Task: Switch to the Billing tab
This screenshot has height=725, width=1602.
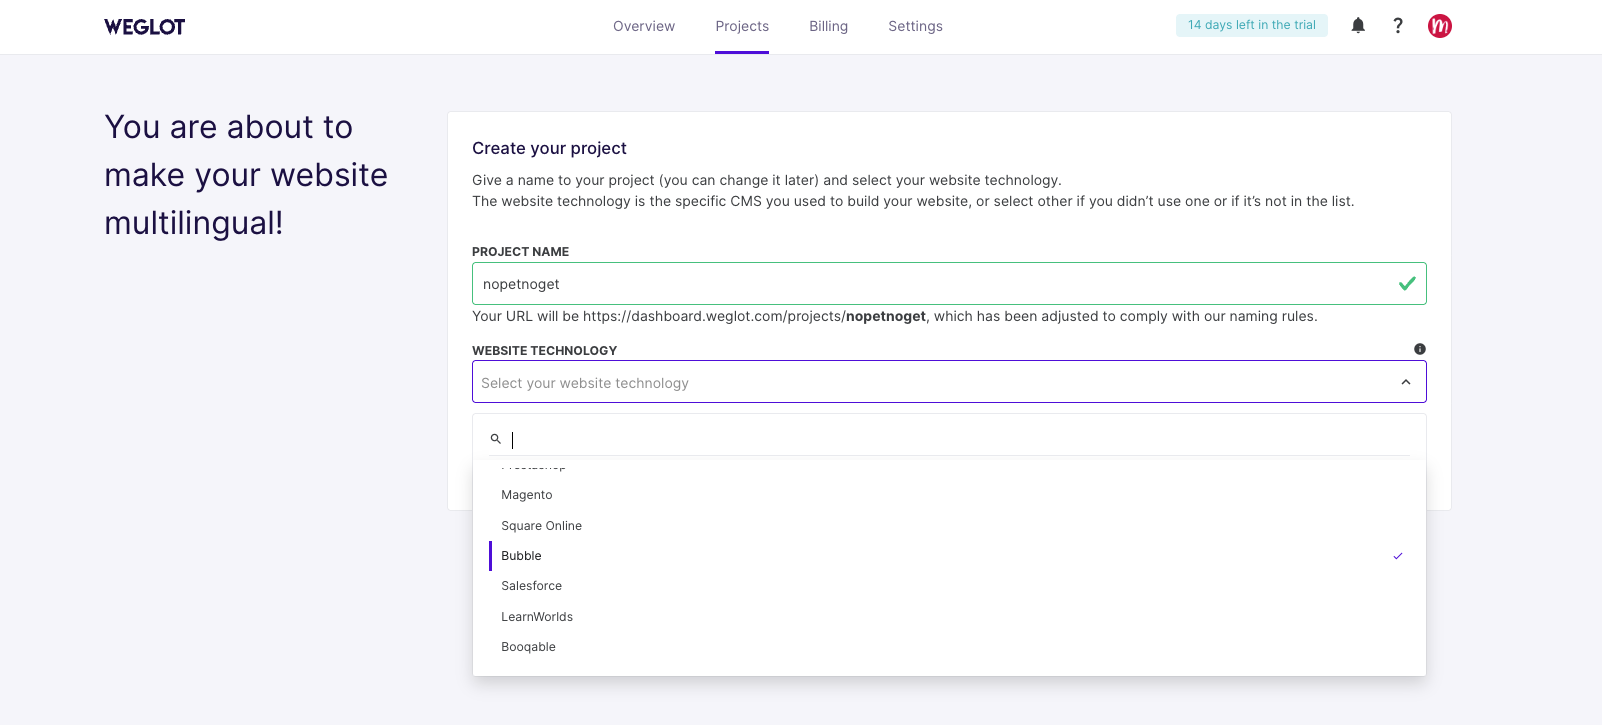Action: 828,26
